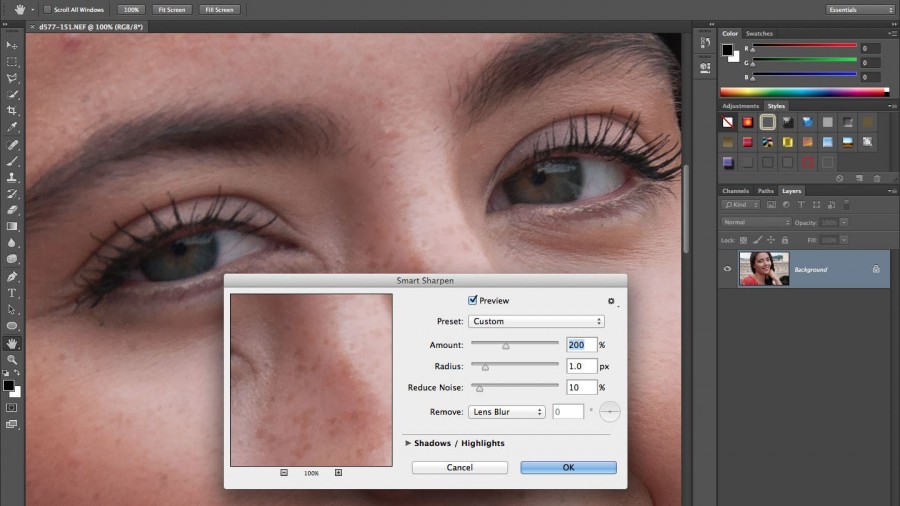Click the Radius slider handle
Image resolution: width=900 pixels, height=506 pixels.
pyautogui.click(x=485, y=367)
